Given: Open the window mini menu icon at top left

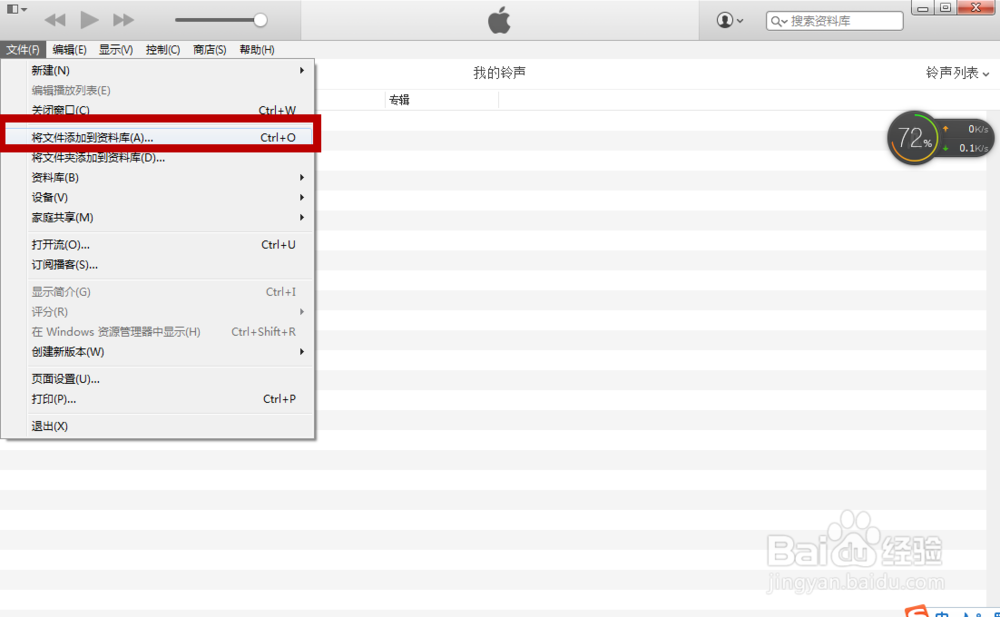Looking at the screenshot, I should tap(16, 9).
